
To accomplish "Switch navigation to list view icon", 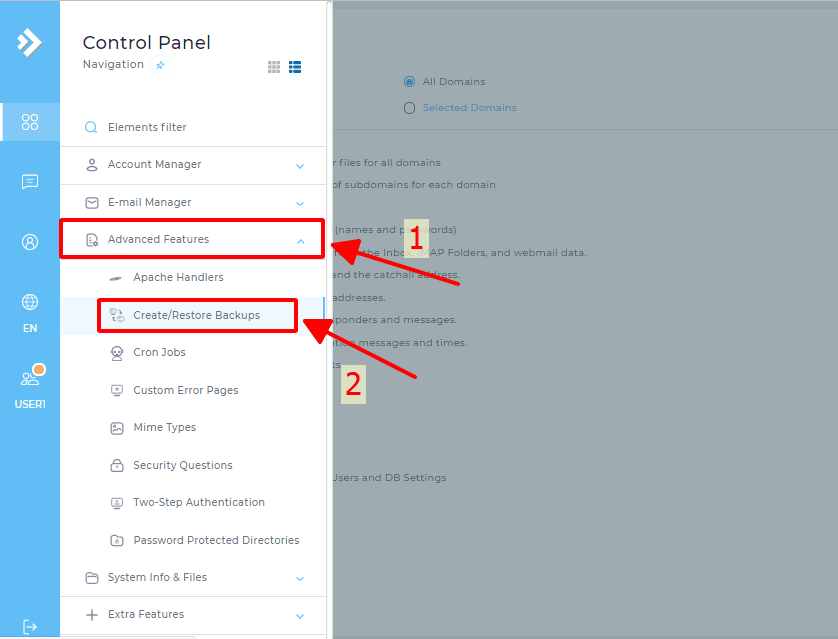I will coord(295,67).
